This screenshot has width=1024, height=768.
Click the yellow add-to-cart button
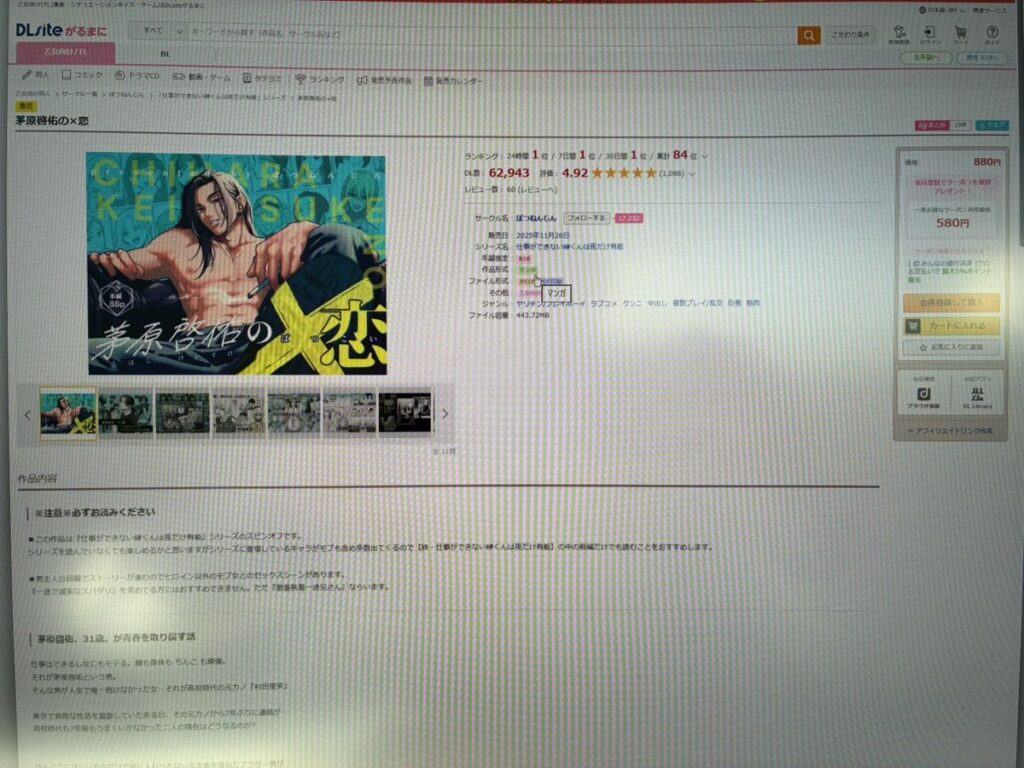pos(950,326)
